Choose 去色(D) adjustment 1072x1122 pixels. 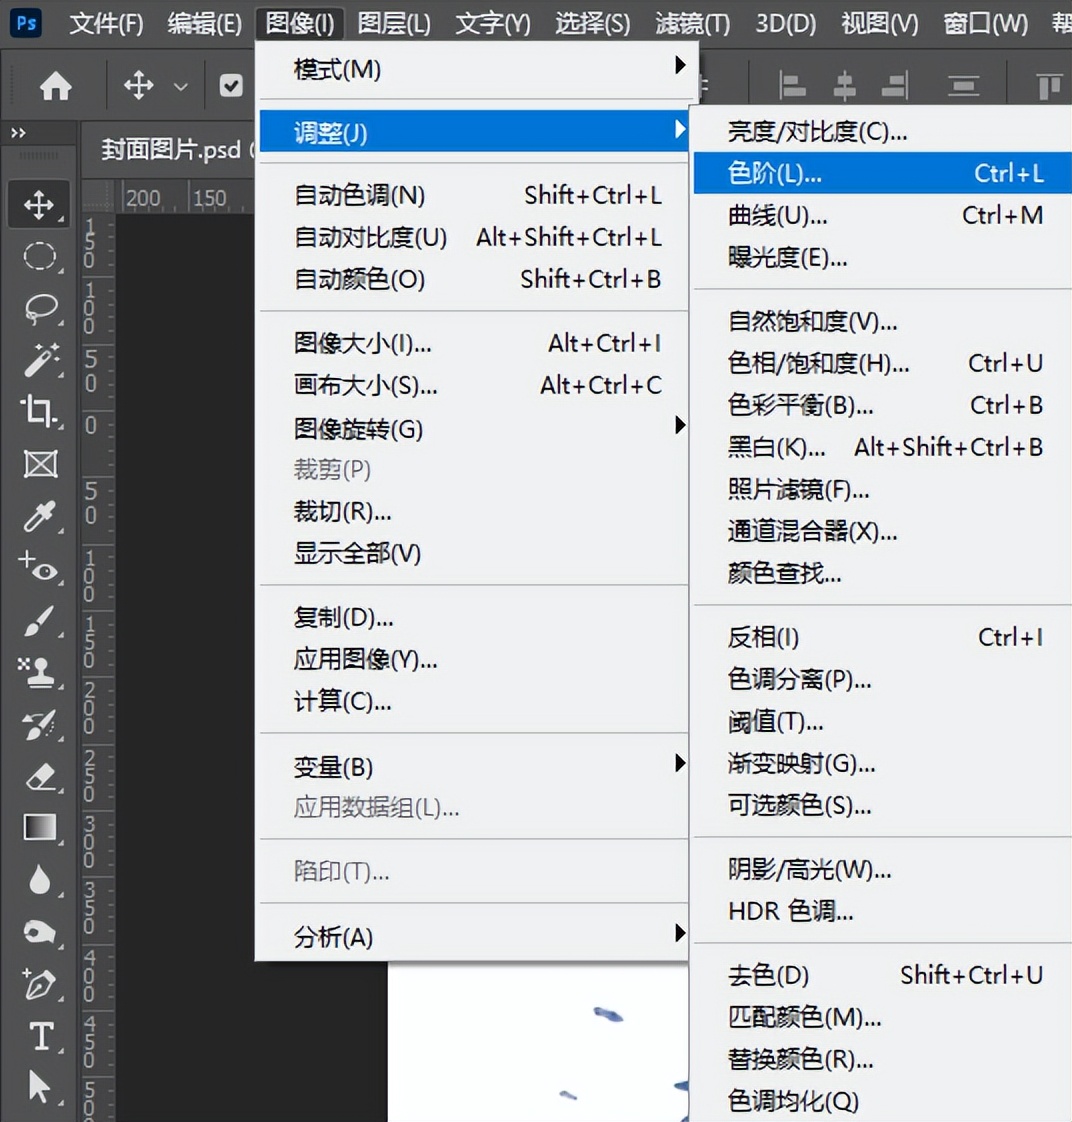tap(883, 975)
